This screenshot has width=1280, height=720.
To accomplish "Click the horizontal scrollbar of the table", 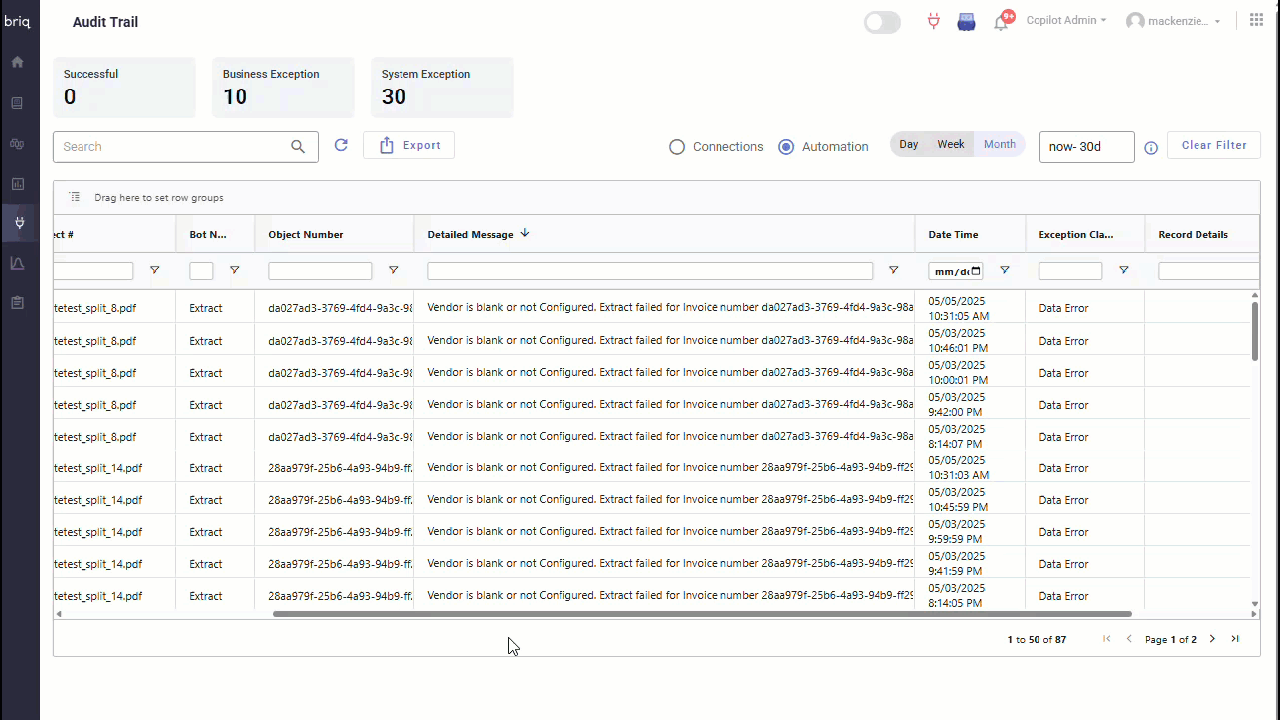I will coord(702,614).
